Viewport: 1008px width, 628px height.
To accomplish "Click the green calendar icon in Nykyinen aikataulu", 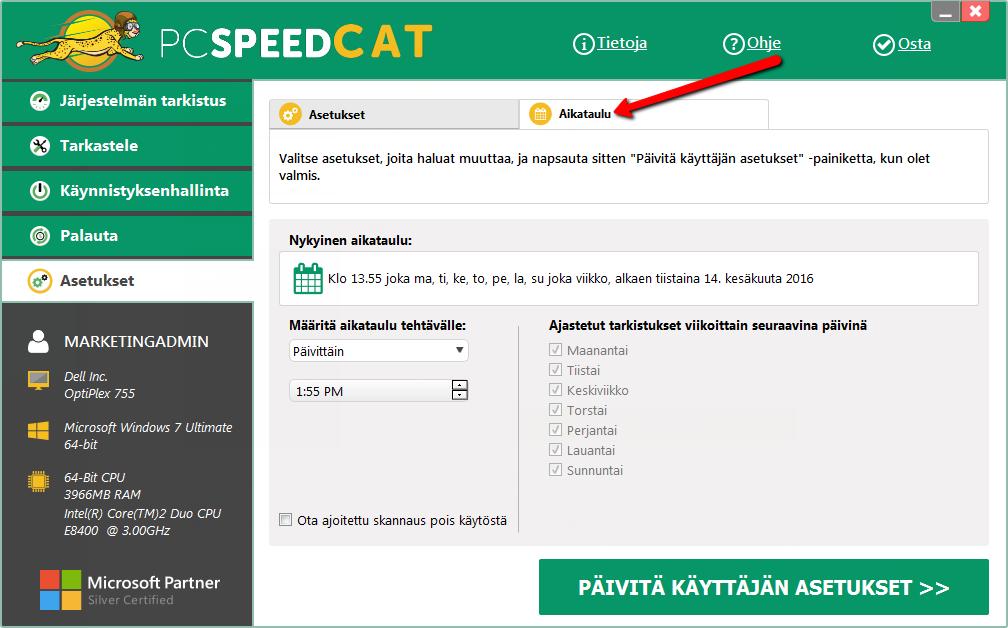I will pyautogui.click(x=308, y=278).
